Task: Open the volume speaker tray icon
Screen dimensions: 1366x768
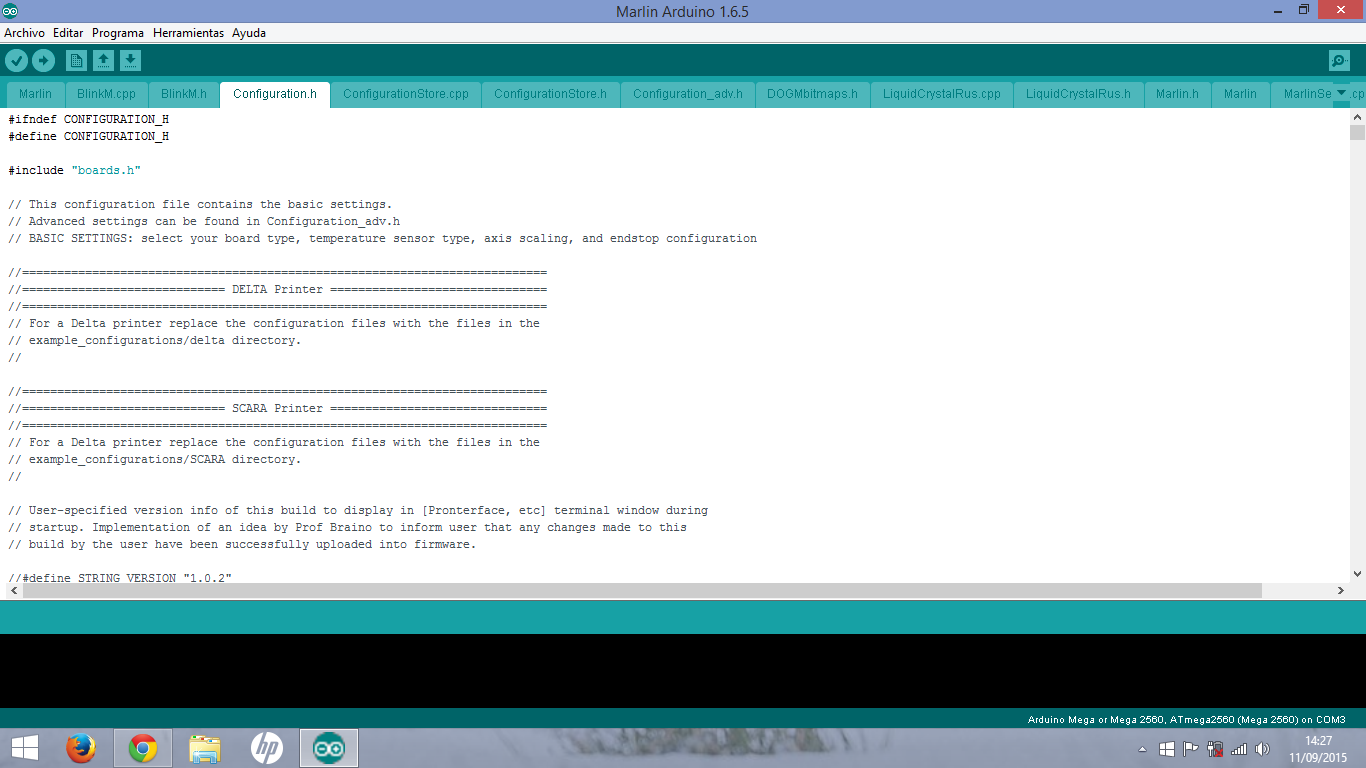Action: tap(1263, 748)
